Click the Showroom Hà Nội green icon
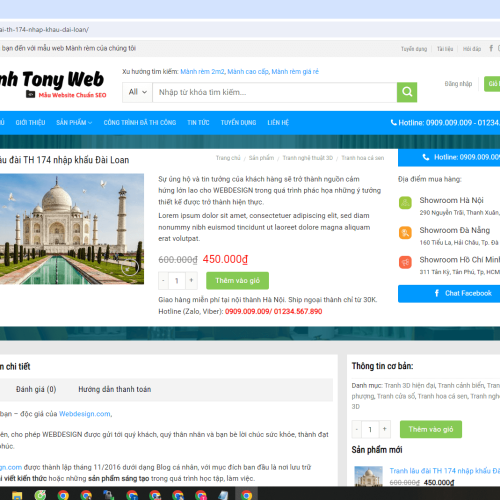This screenshot has width=500, height=500. click(x=405, y=203)
